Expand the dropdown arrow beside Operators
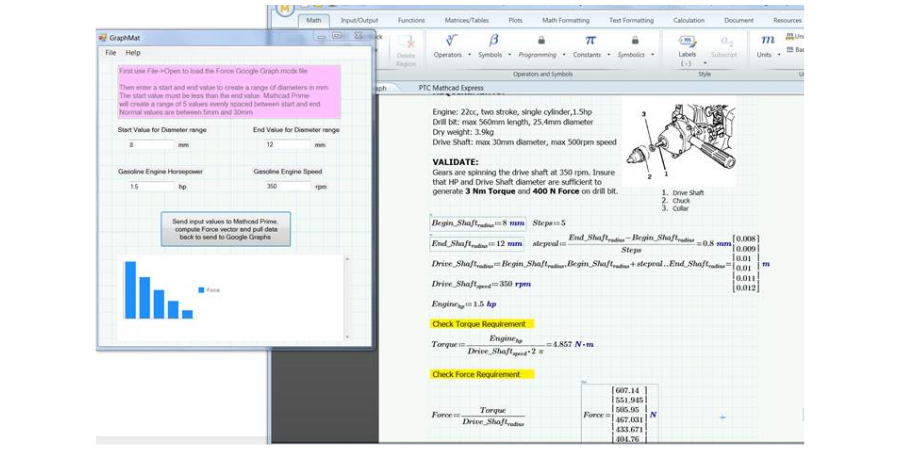Screen dimensions: 900x450 (468, 55)
